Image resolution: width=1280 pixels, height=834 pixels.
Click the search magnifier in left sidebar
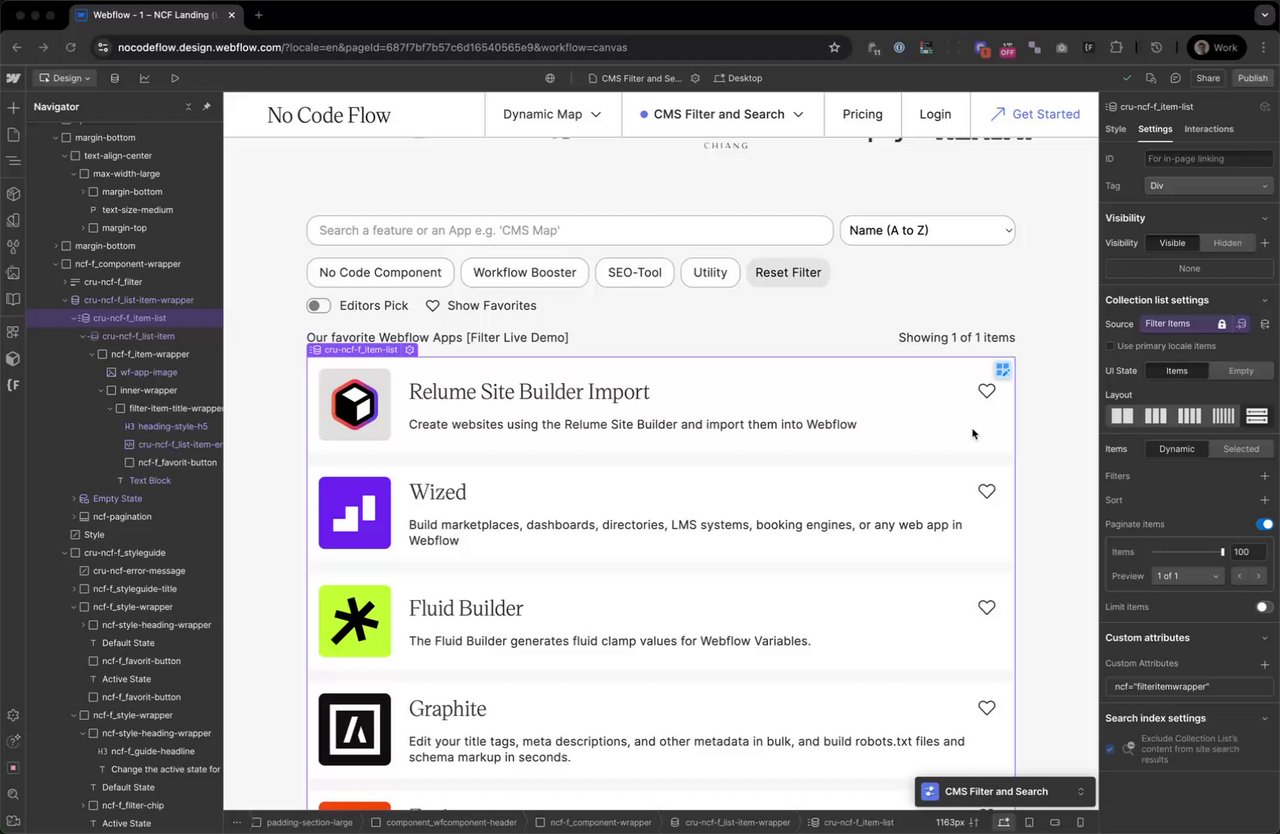13,794
